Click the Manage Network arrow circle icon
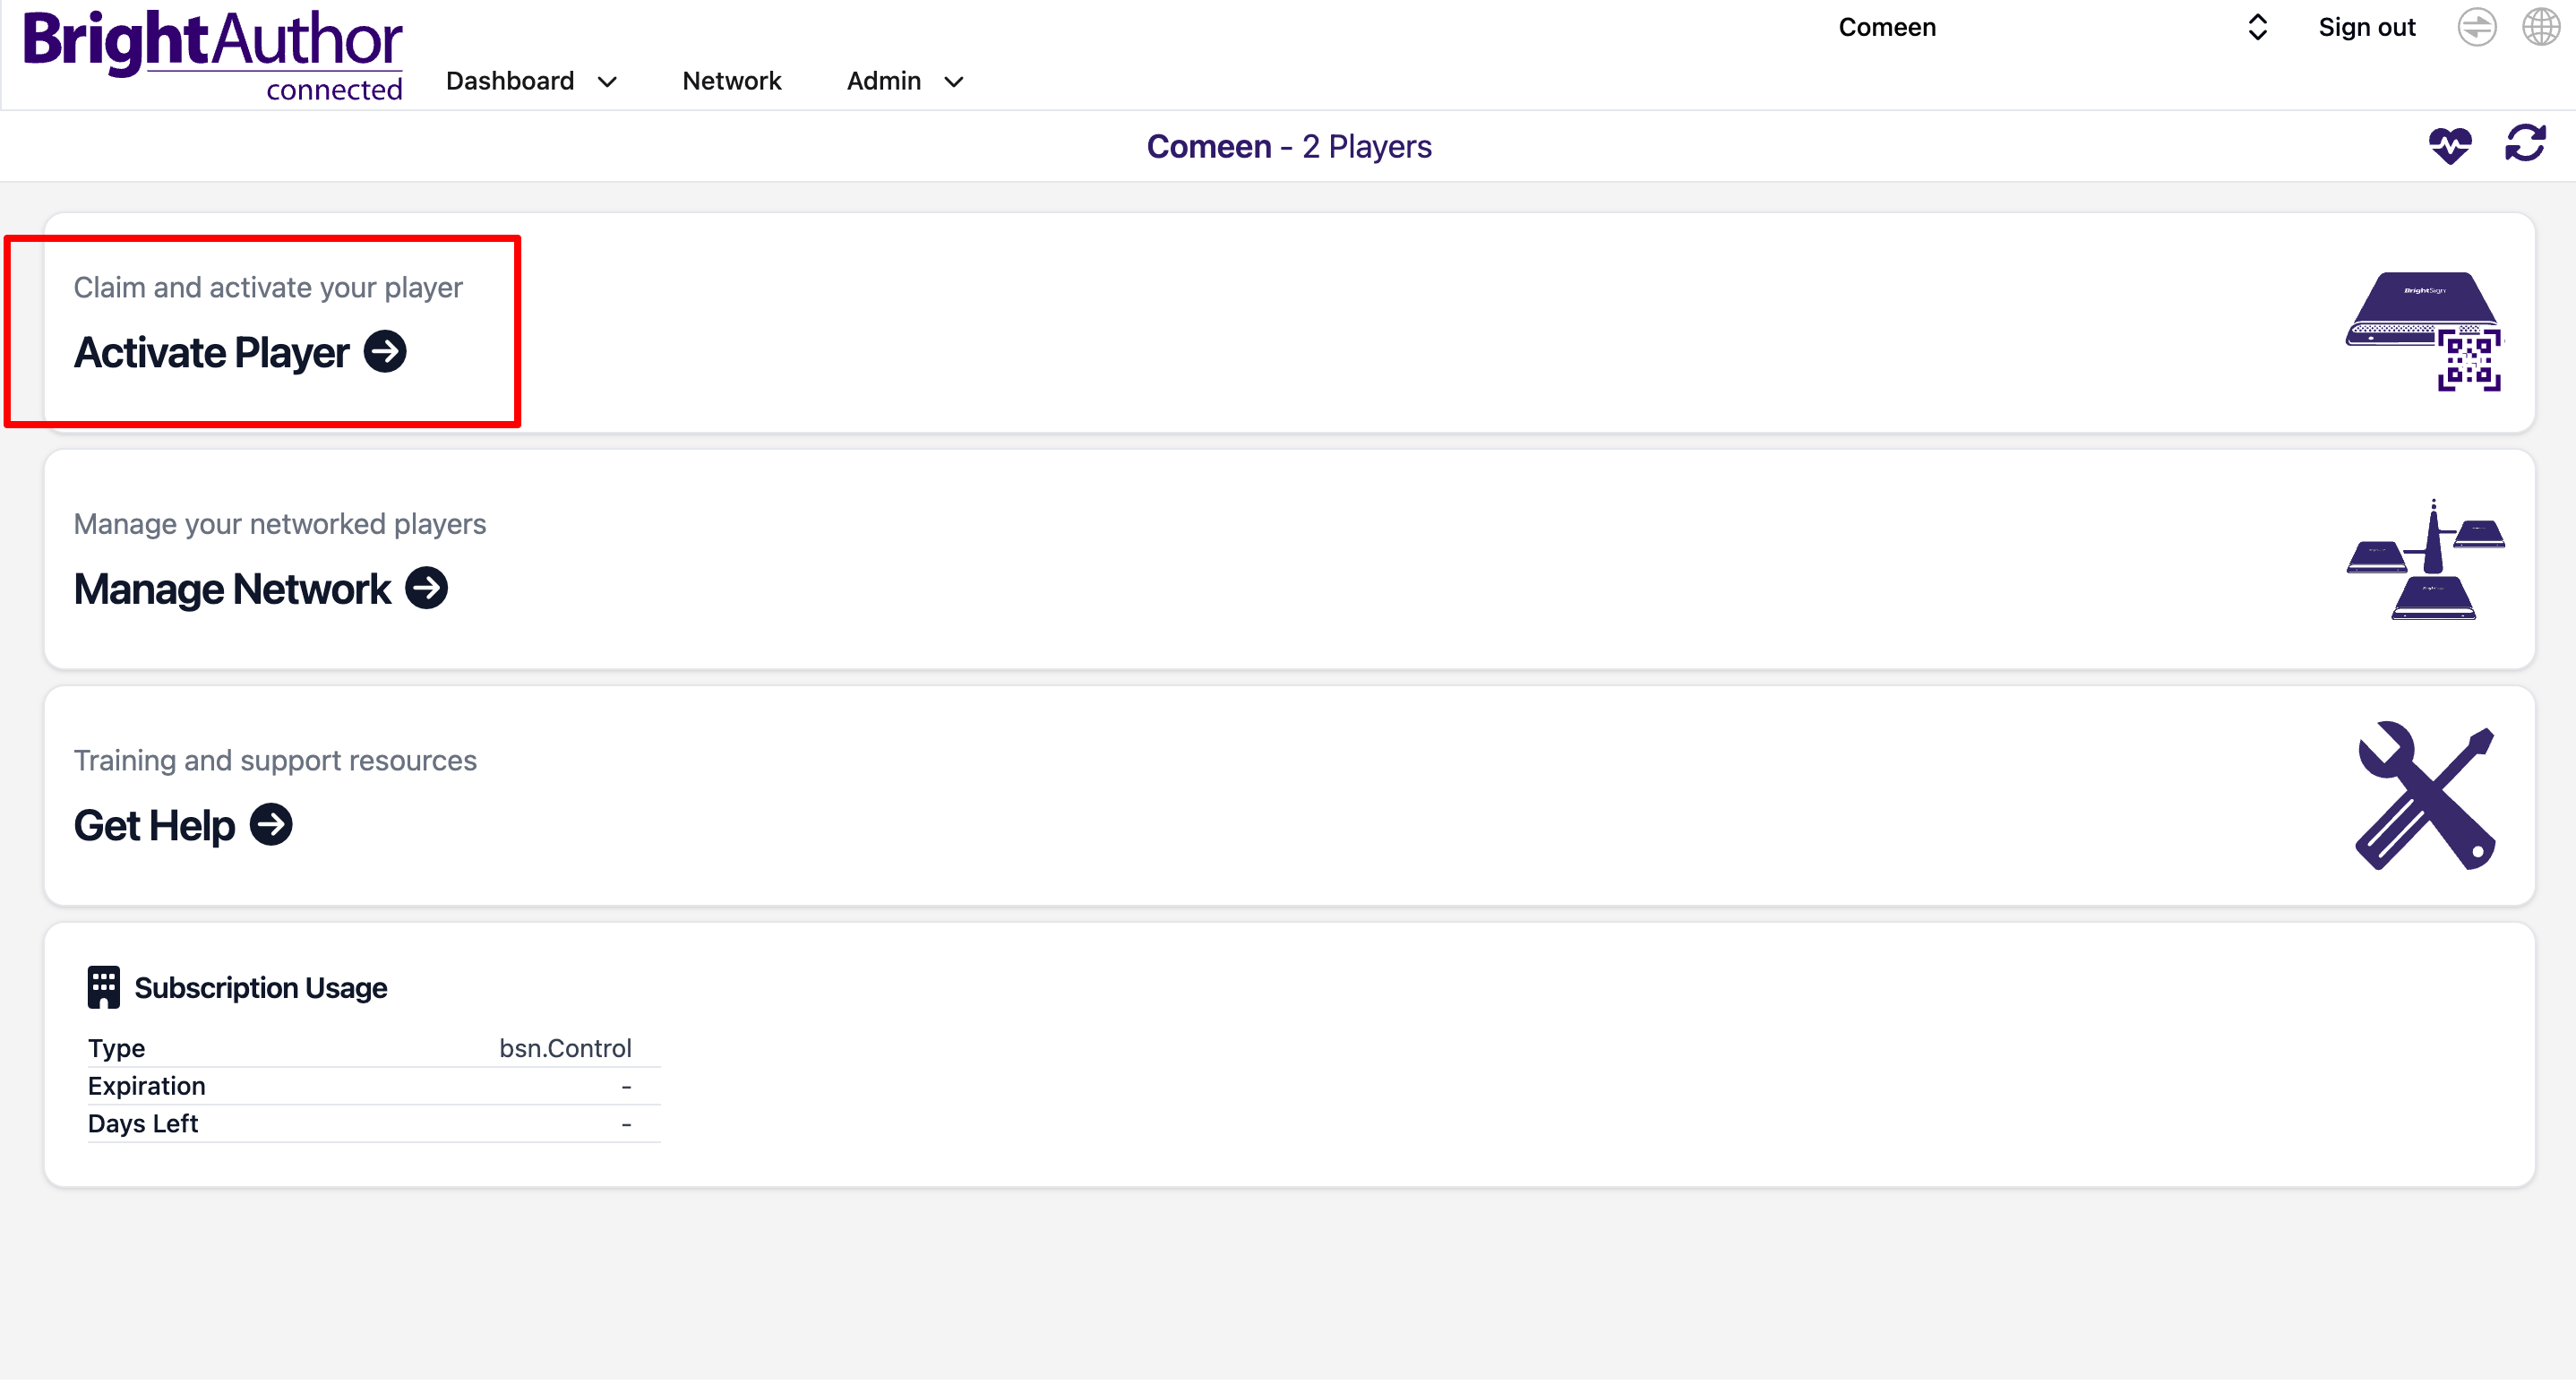The image size is (2576, 1385). pos(427,589)
